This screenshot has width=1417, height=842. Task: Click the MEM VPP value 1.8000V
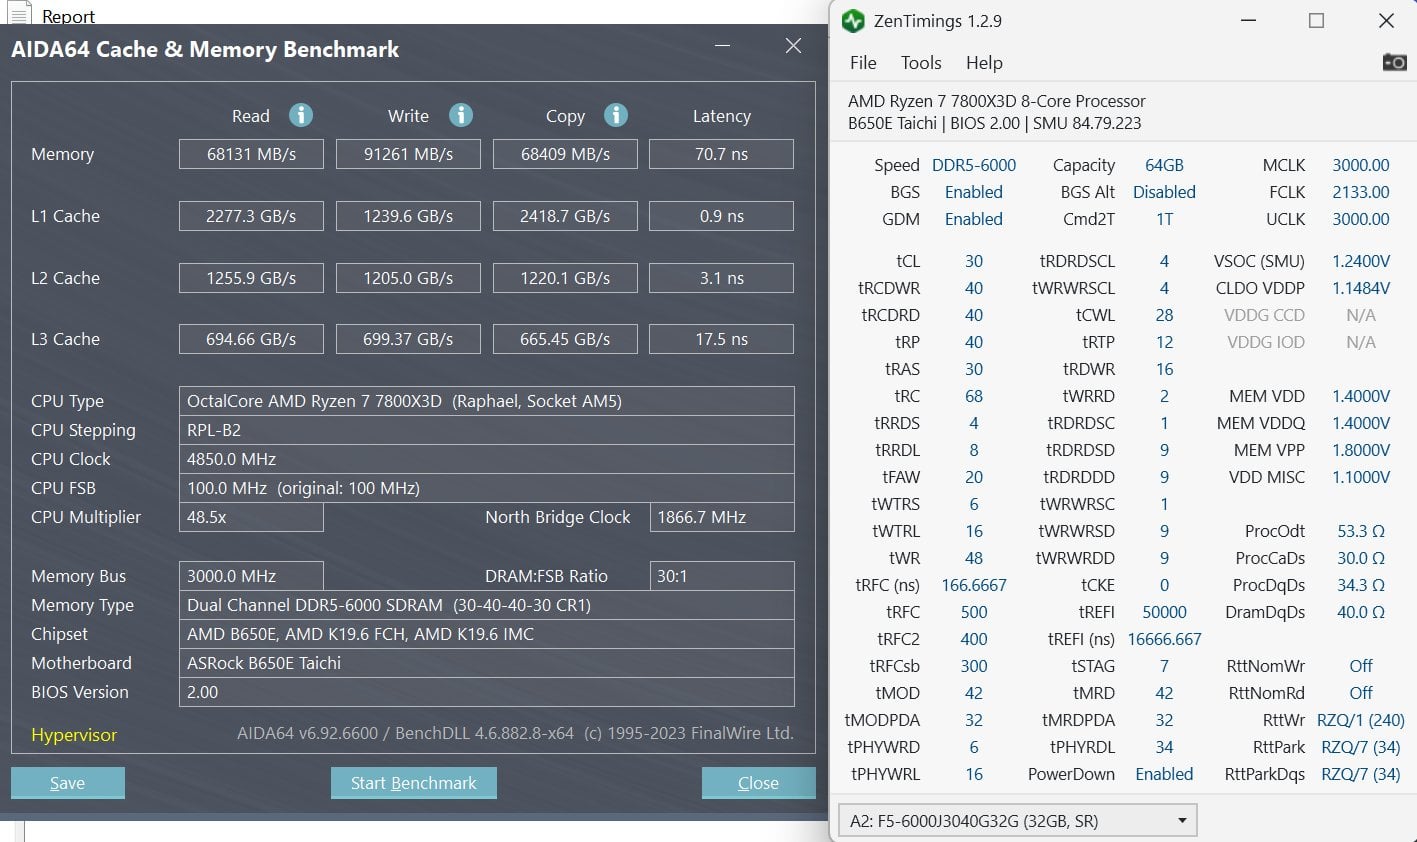point(1361,450)
